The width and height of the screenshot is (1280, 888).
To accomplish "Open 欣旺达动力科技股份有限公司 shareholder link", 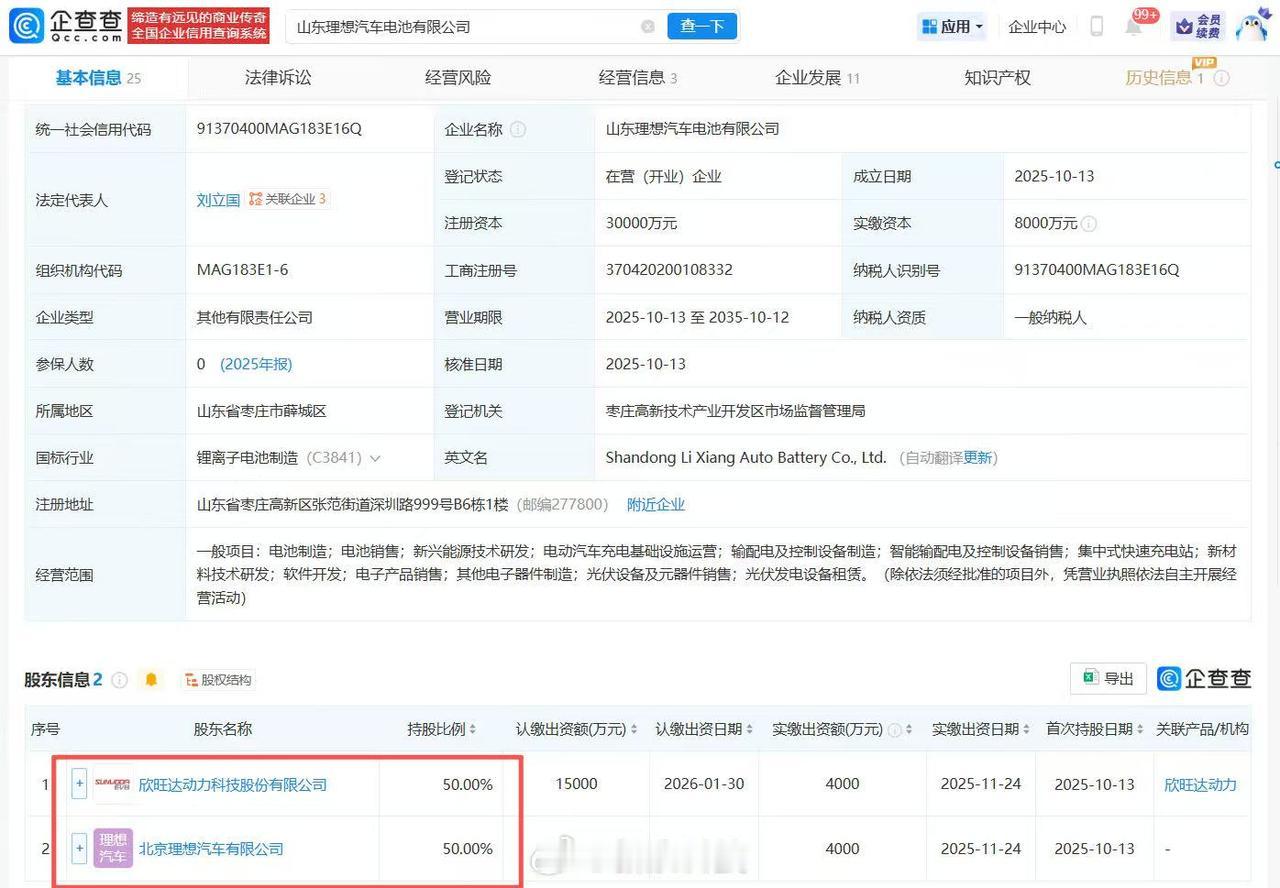I will click(233, 785).
